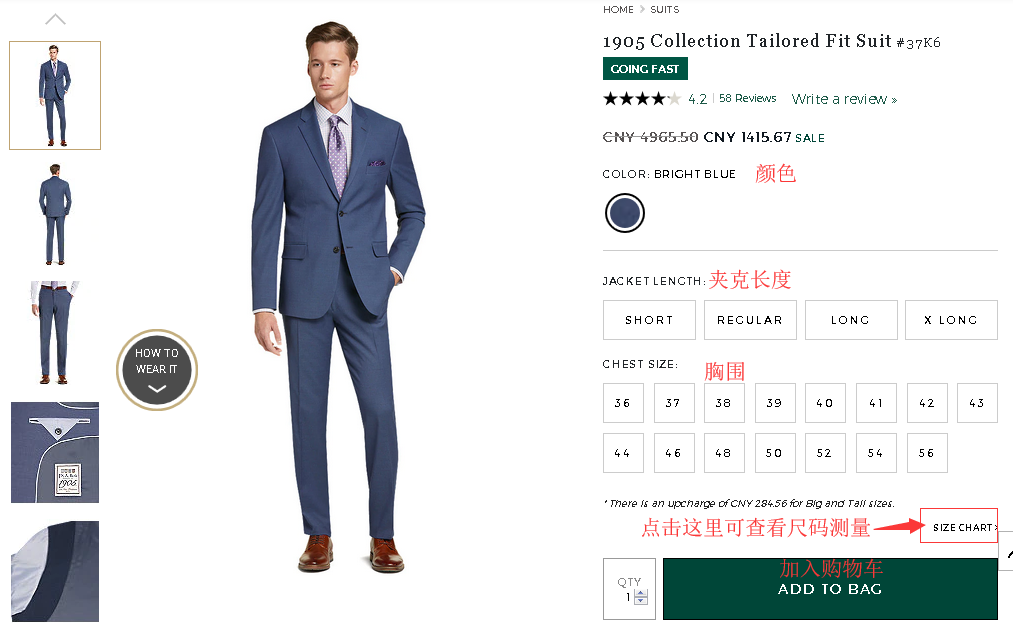Select SHORT jacket length
Screen dimensions: 1013x633
(649, 320)
